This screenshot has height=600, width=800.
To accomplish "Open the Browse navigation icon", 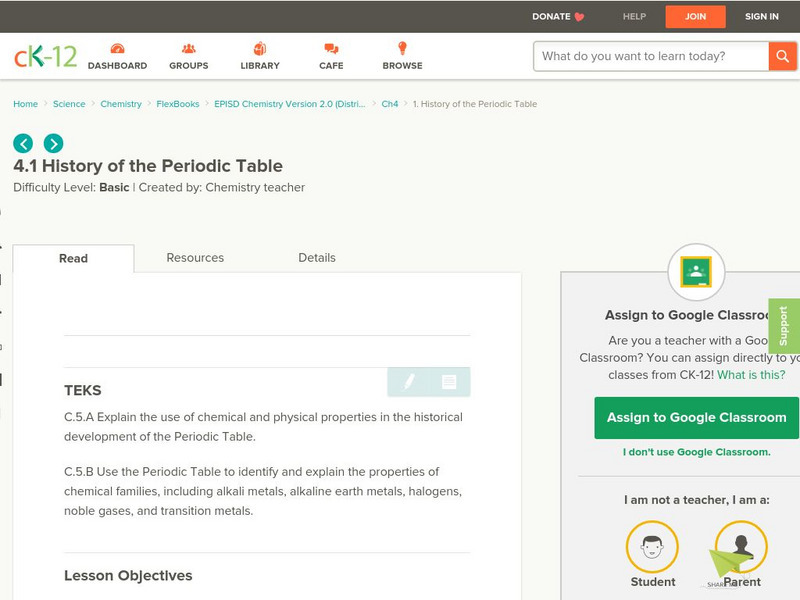I will click(402, 49).
